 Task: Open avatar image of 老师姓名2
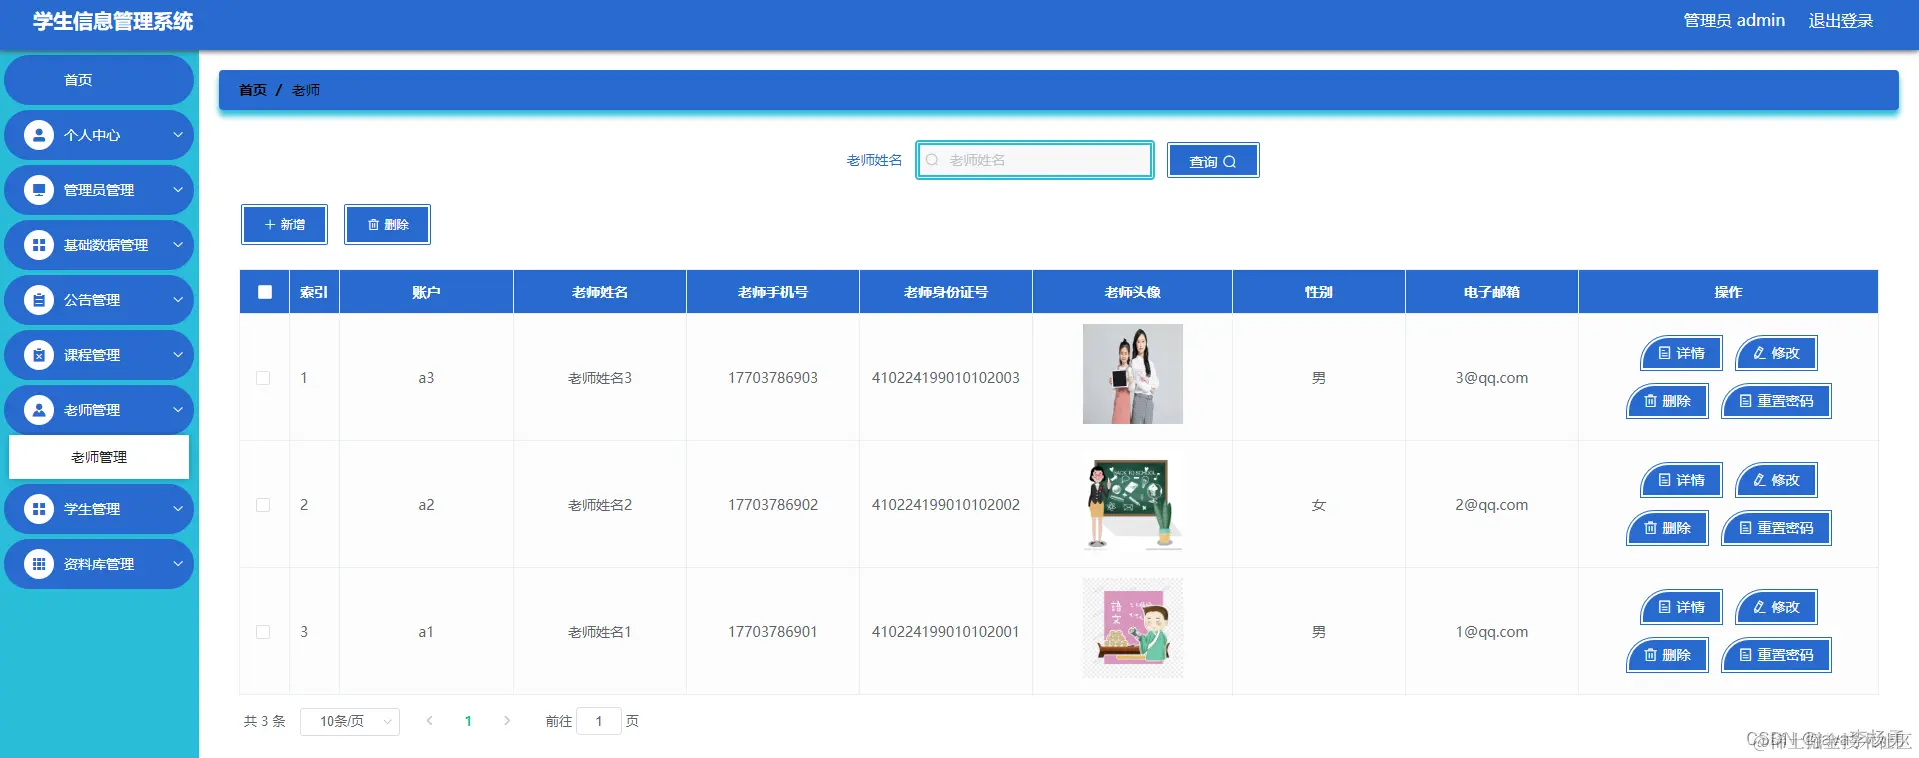(x=1133, y=501)
